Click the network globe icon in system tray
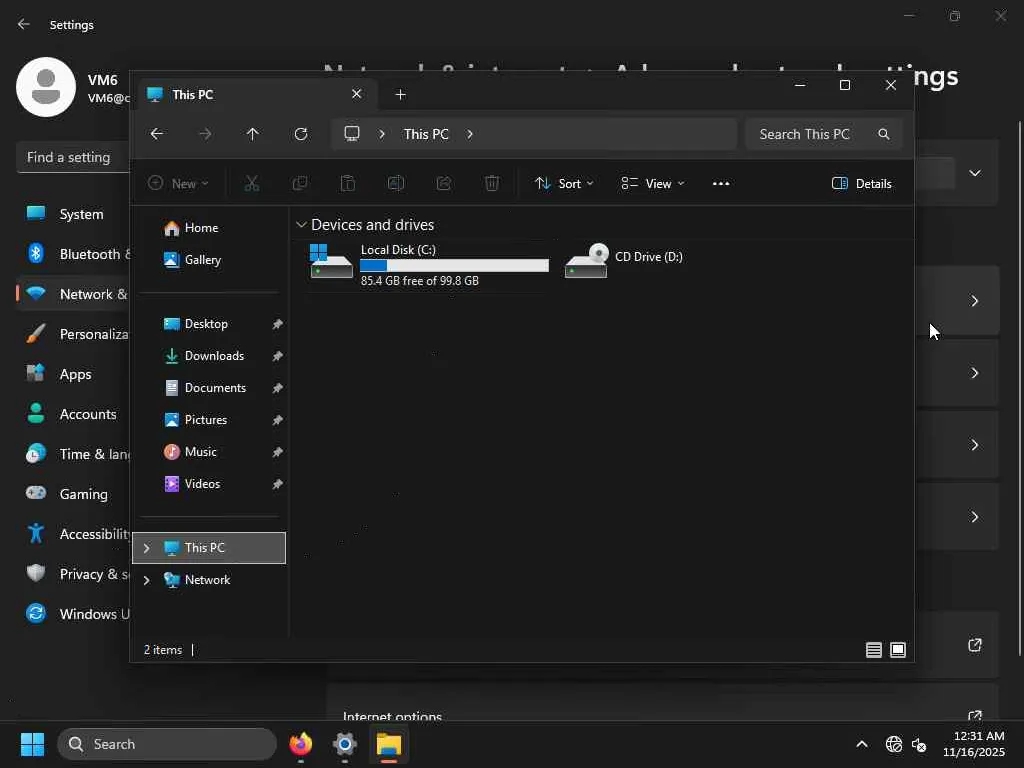The height and width of the screenshot is (768, 1024). [x=893, y=744]
